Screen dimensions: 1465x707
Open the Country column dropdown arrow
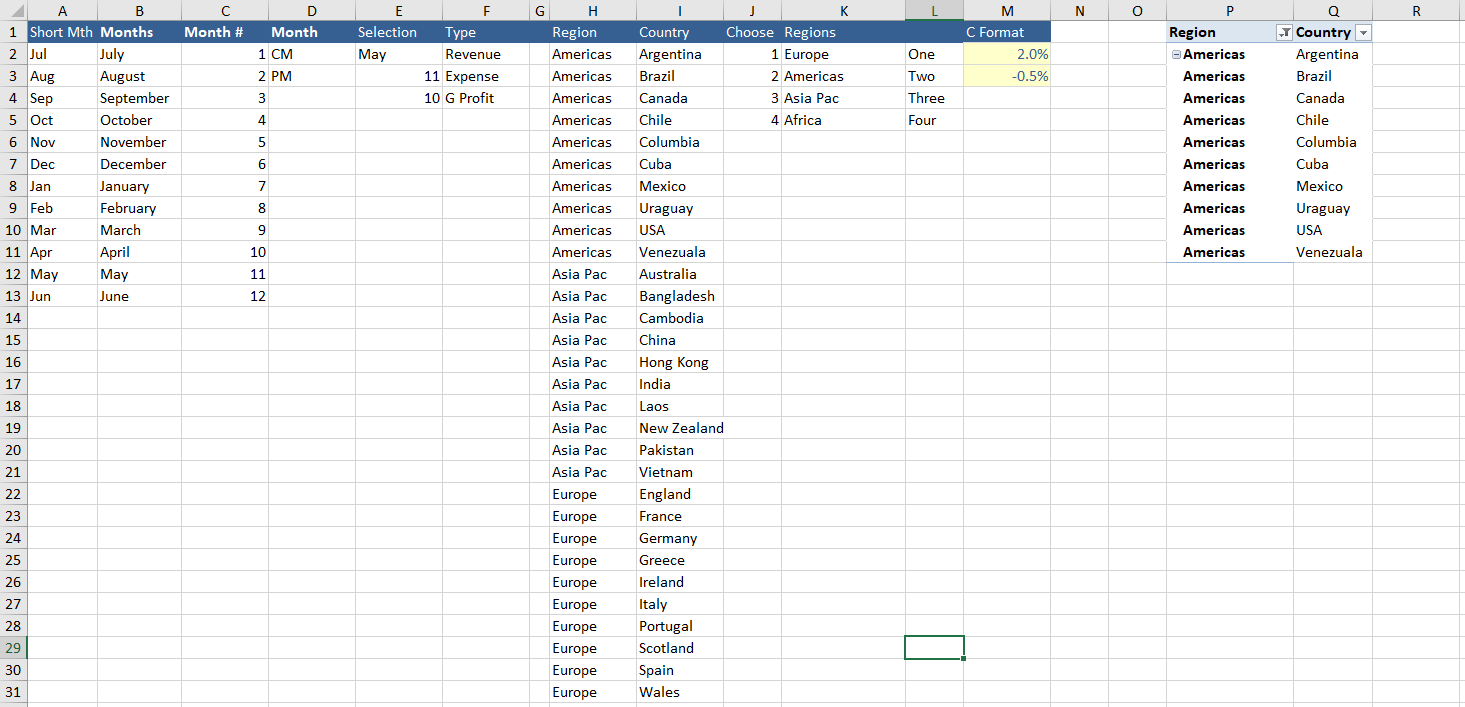(1361, 32)
